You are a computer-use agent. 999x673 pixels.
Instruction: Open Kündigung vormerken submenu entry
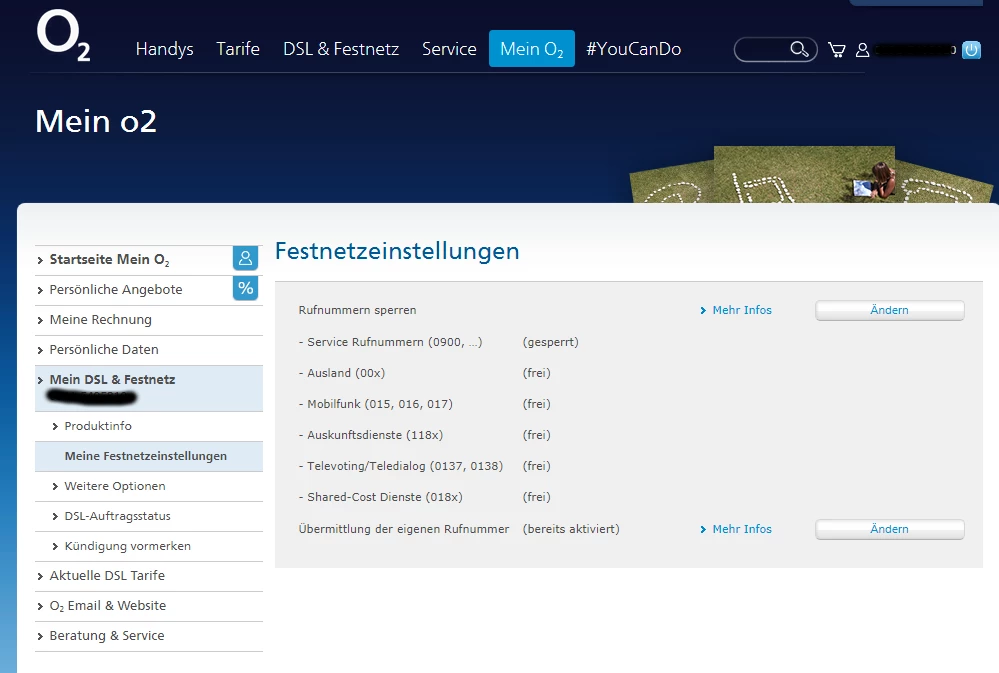click(127, 546)
